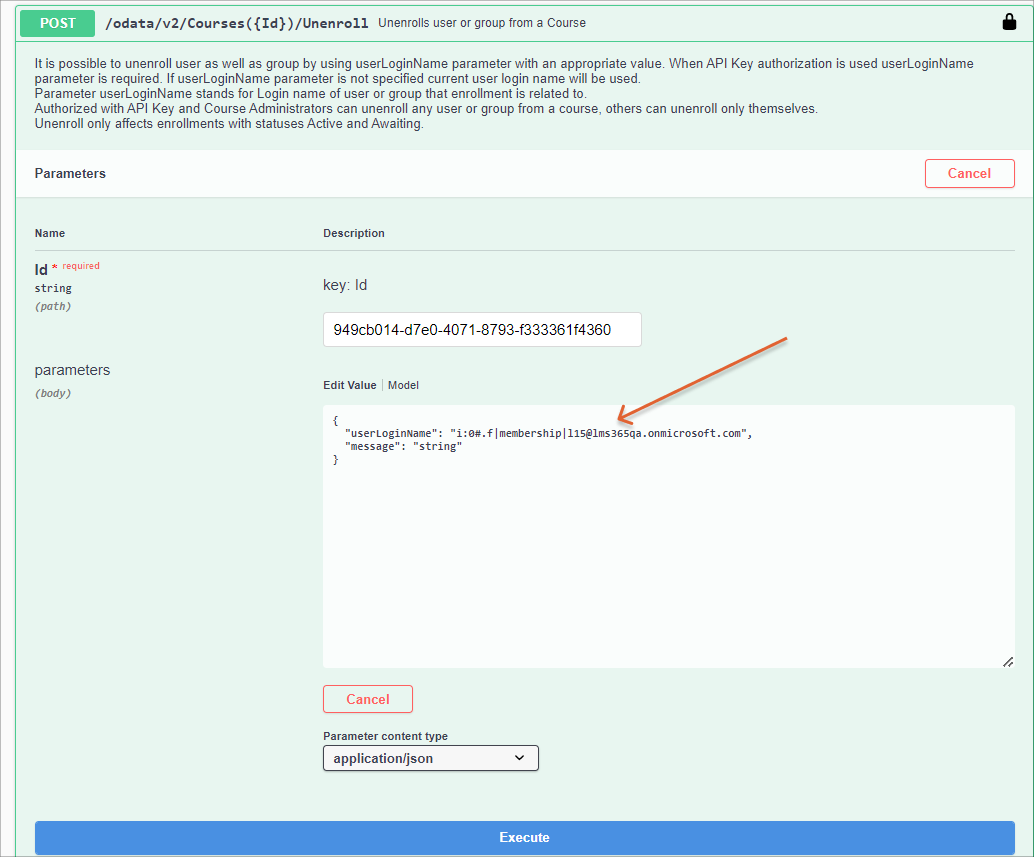Click the green POST method badge
The image size is (1034, 857).
[58, 23]
